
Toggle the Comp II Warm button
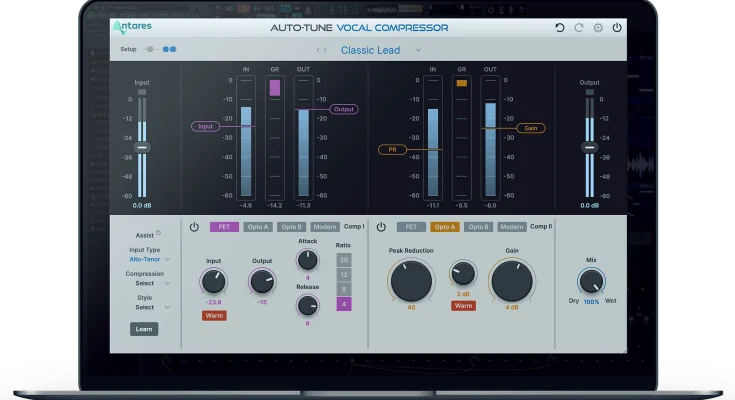tap(463, 306)
